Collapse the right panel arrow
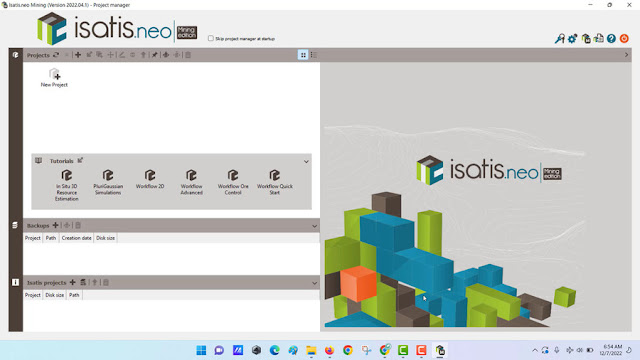 (x=627, y=55)
